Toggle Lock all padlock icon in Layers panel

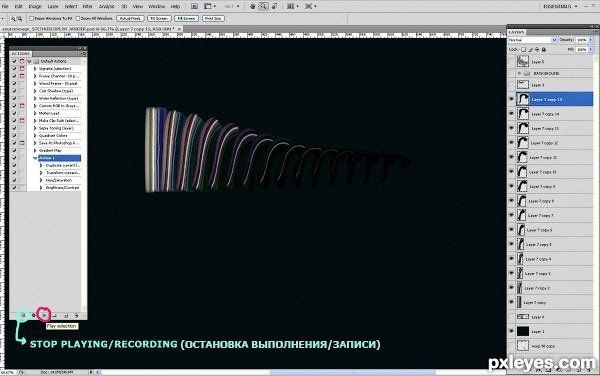(544, 49)
